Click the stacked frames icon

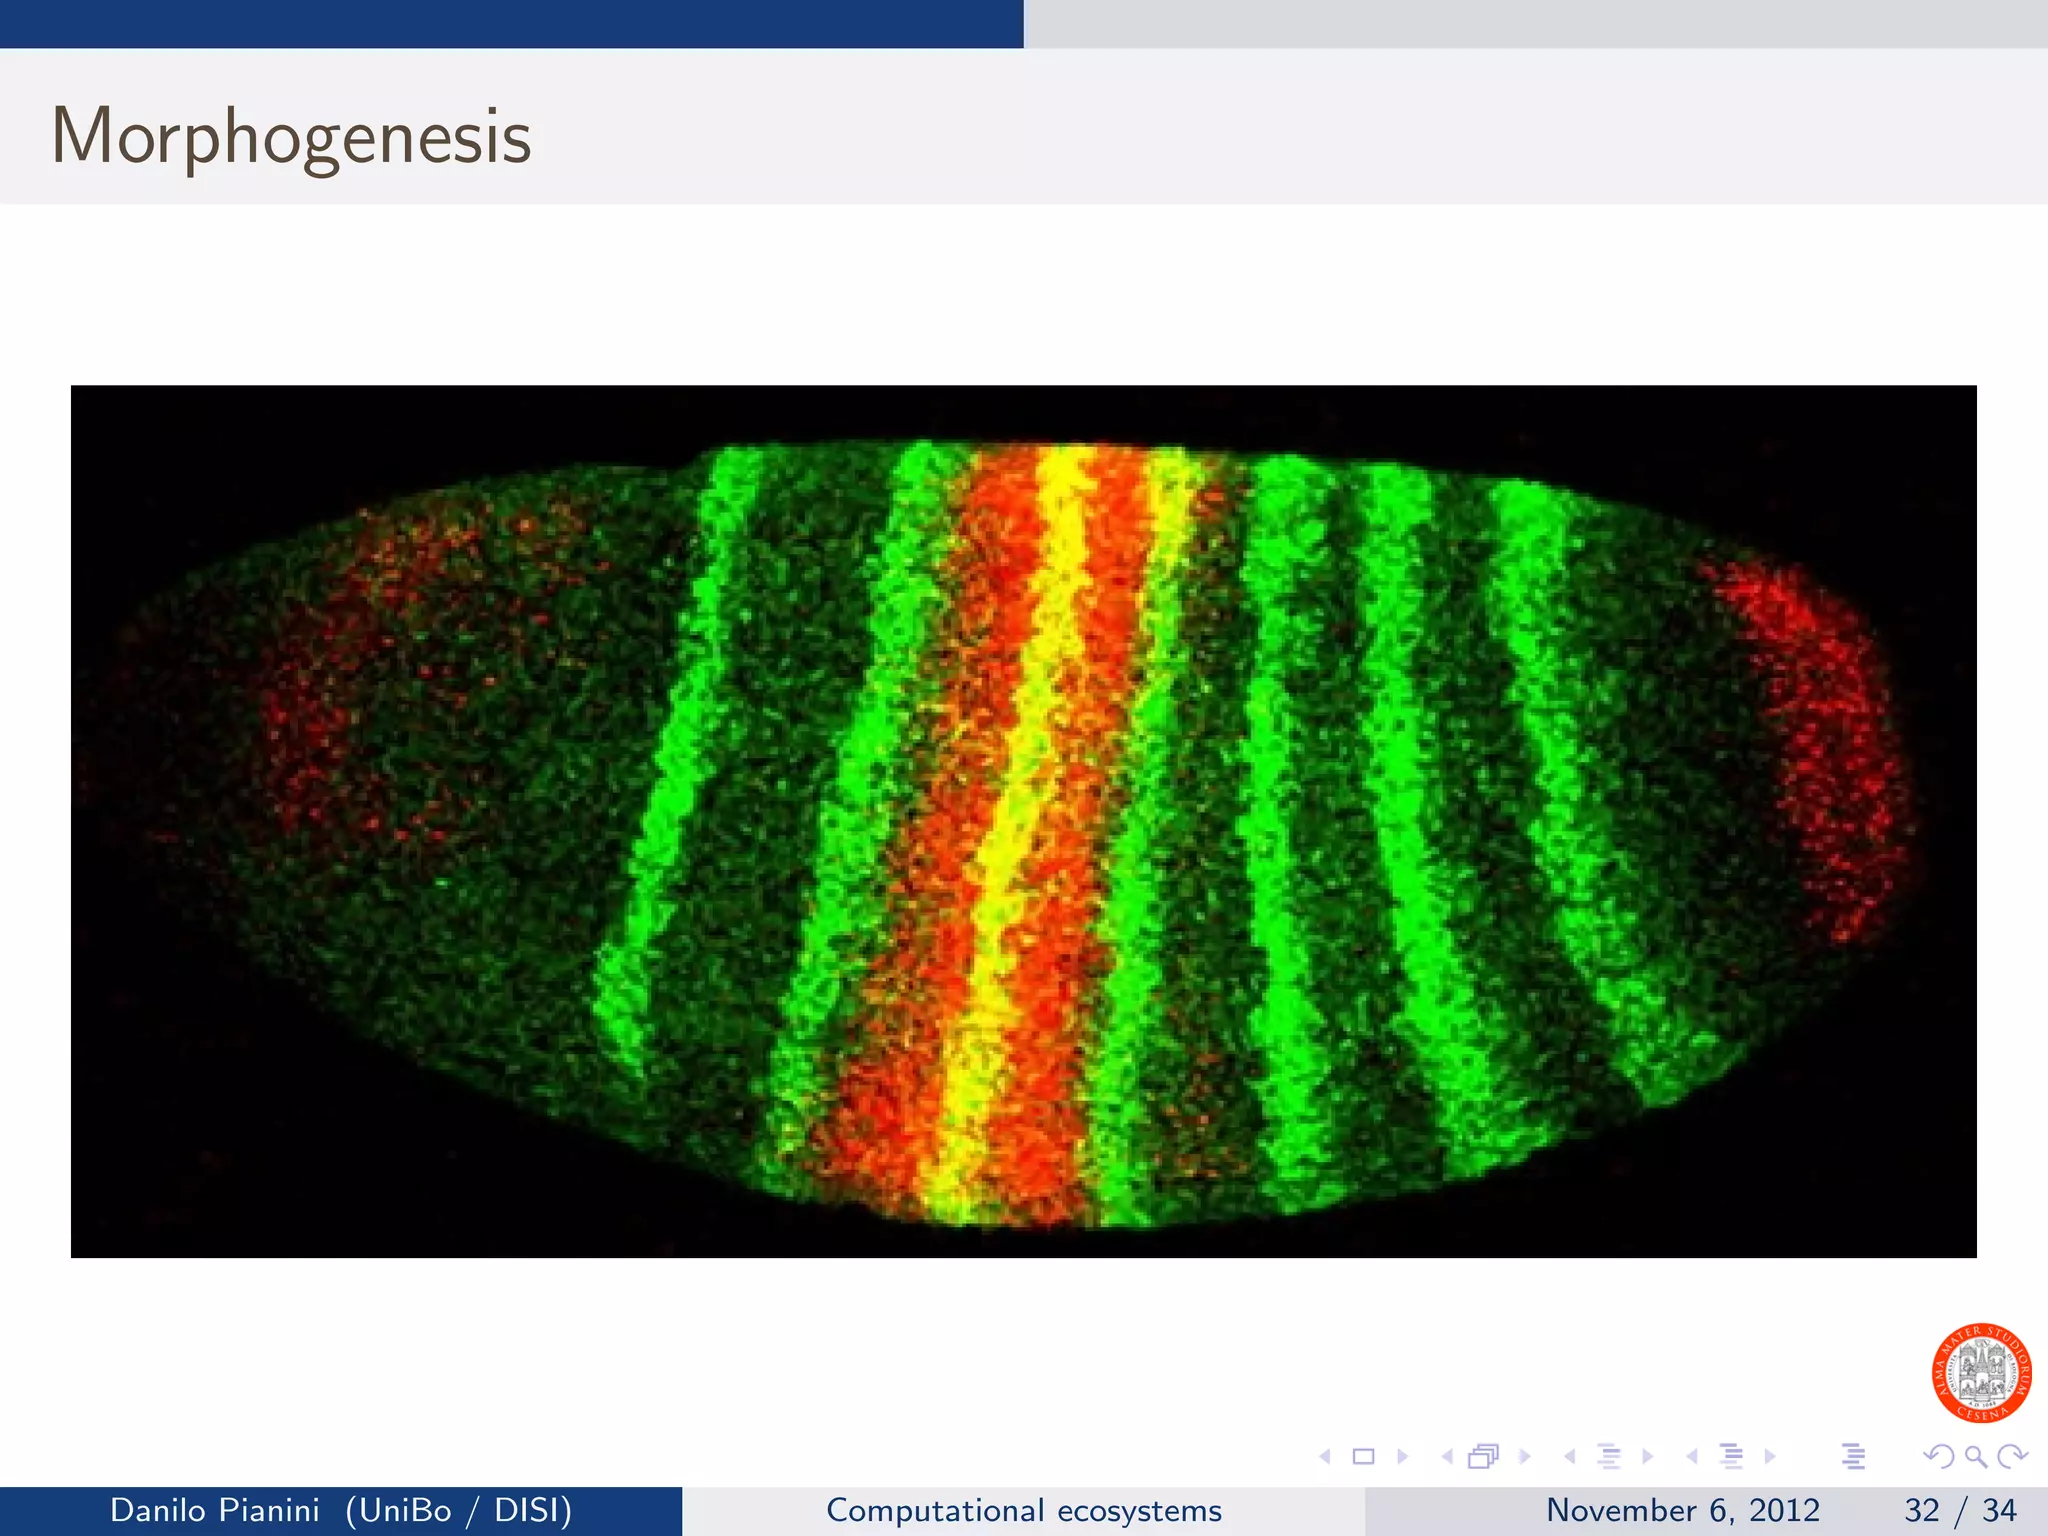tap(1483, 1457)
